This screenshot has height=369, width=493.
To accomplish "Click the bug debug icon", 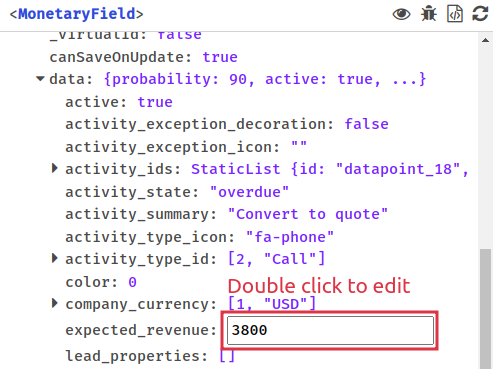I will 429,14.
